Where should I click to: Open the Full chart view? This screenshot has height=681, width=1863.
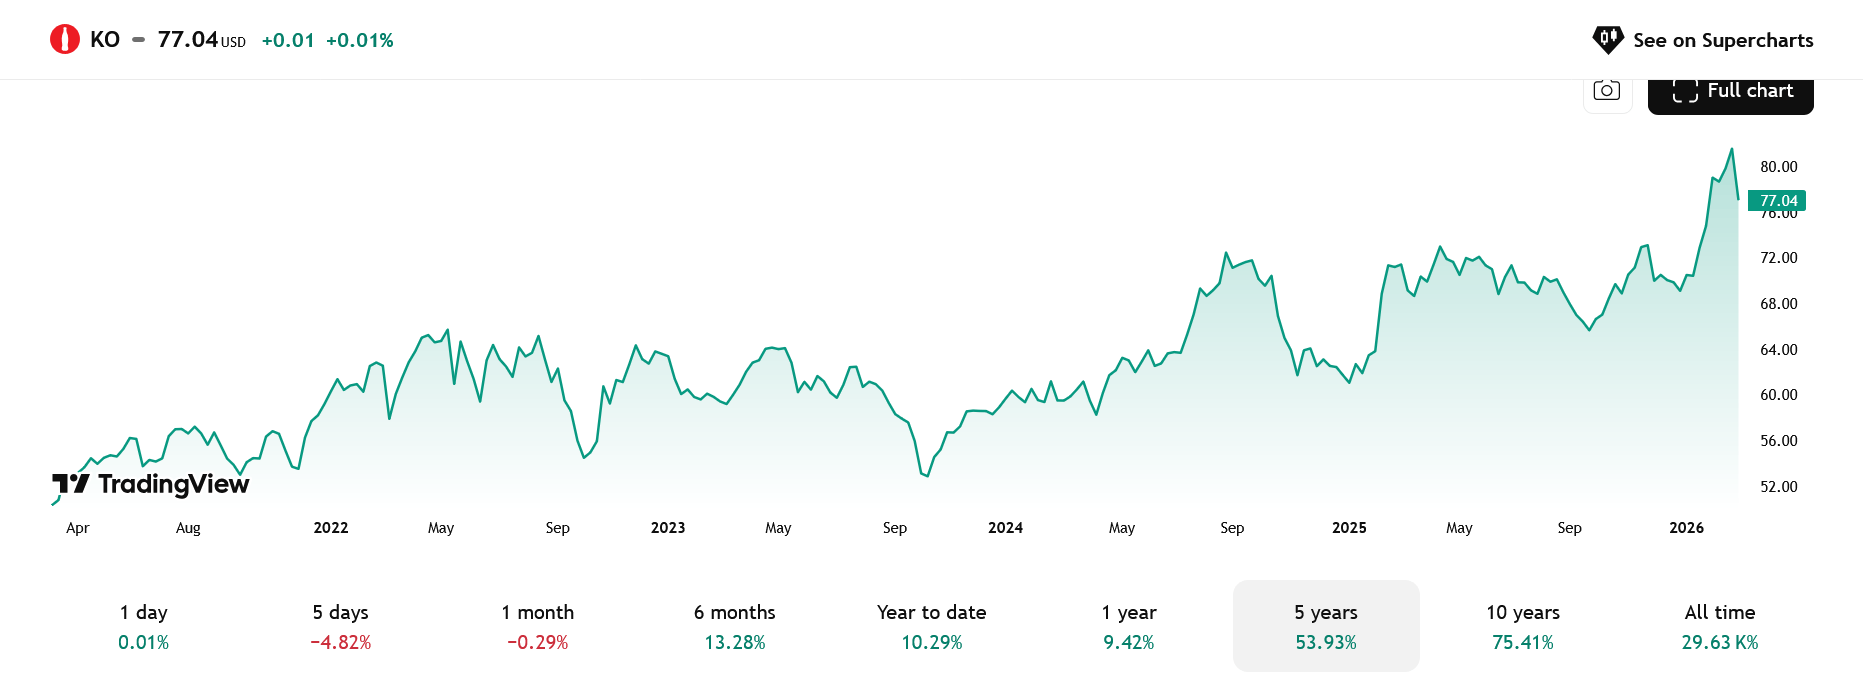point(1730,91)
